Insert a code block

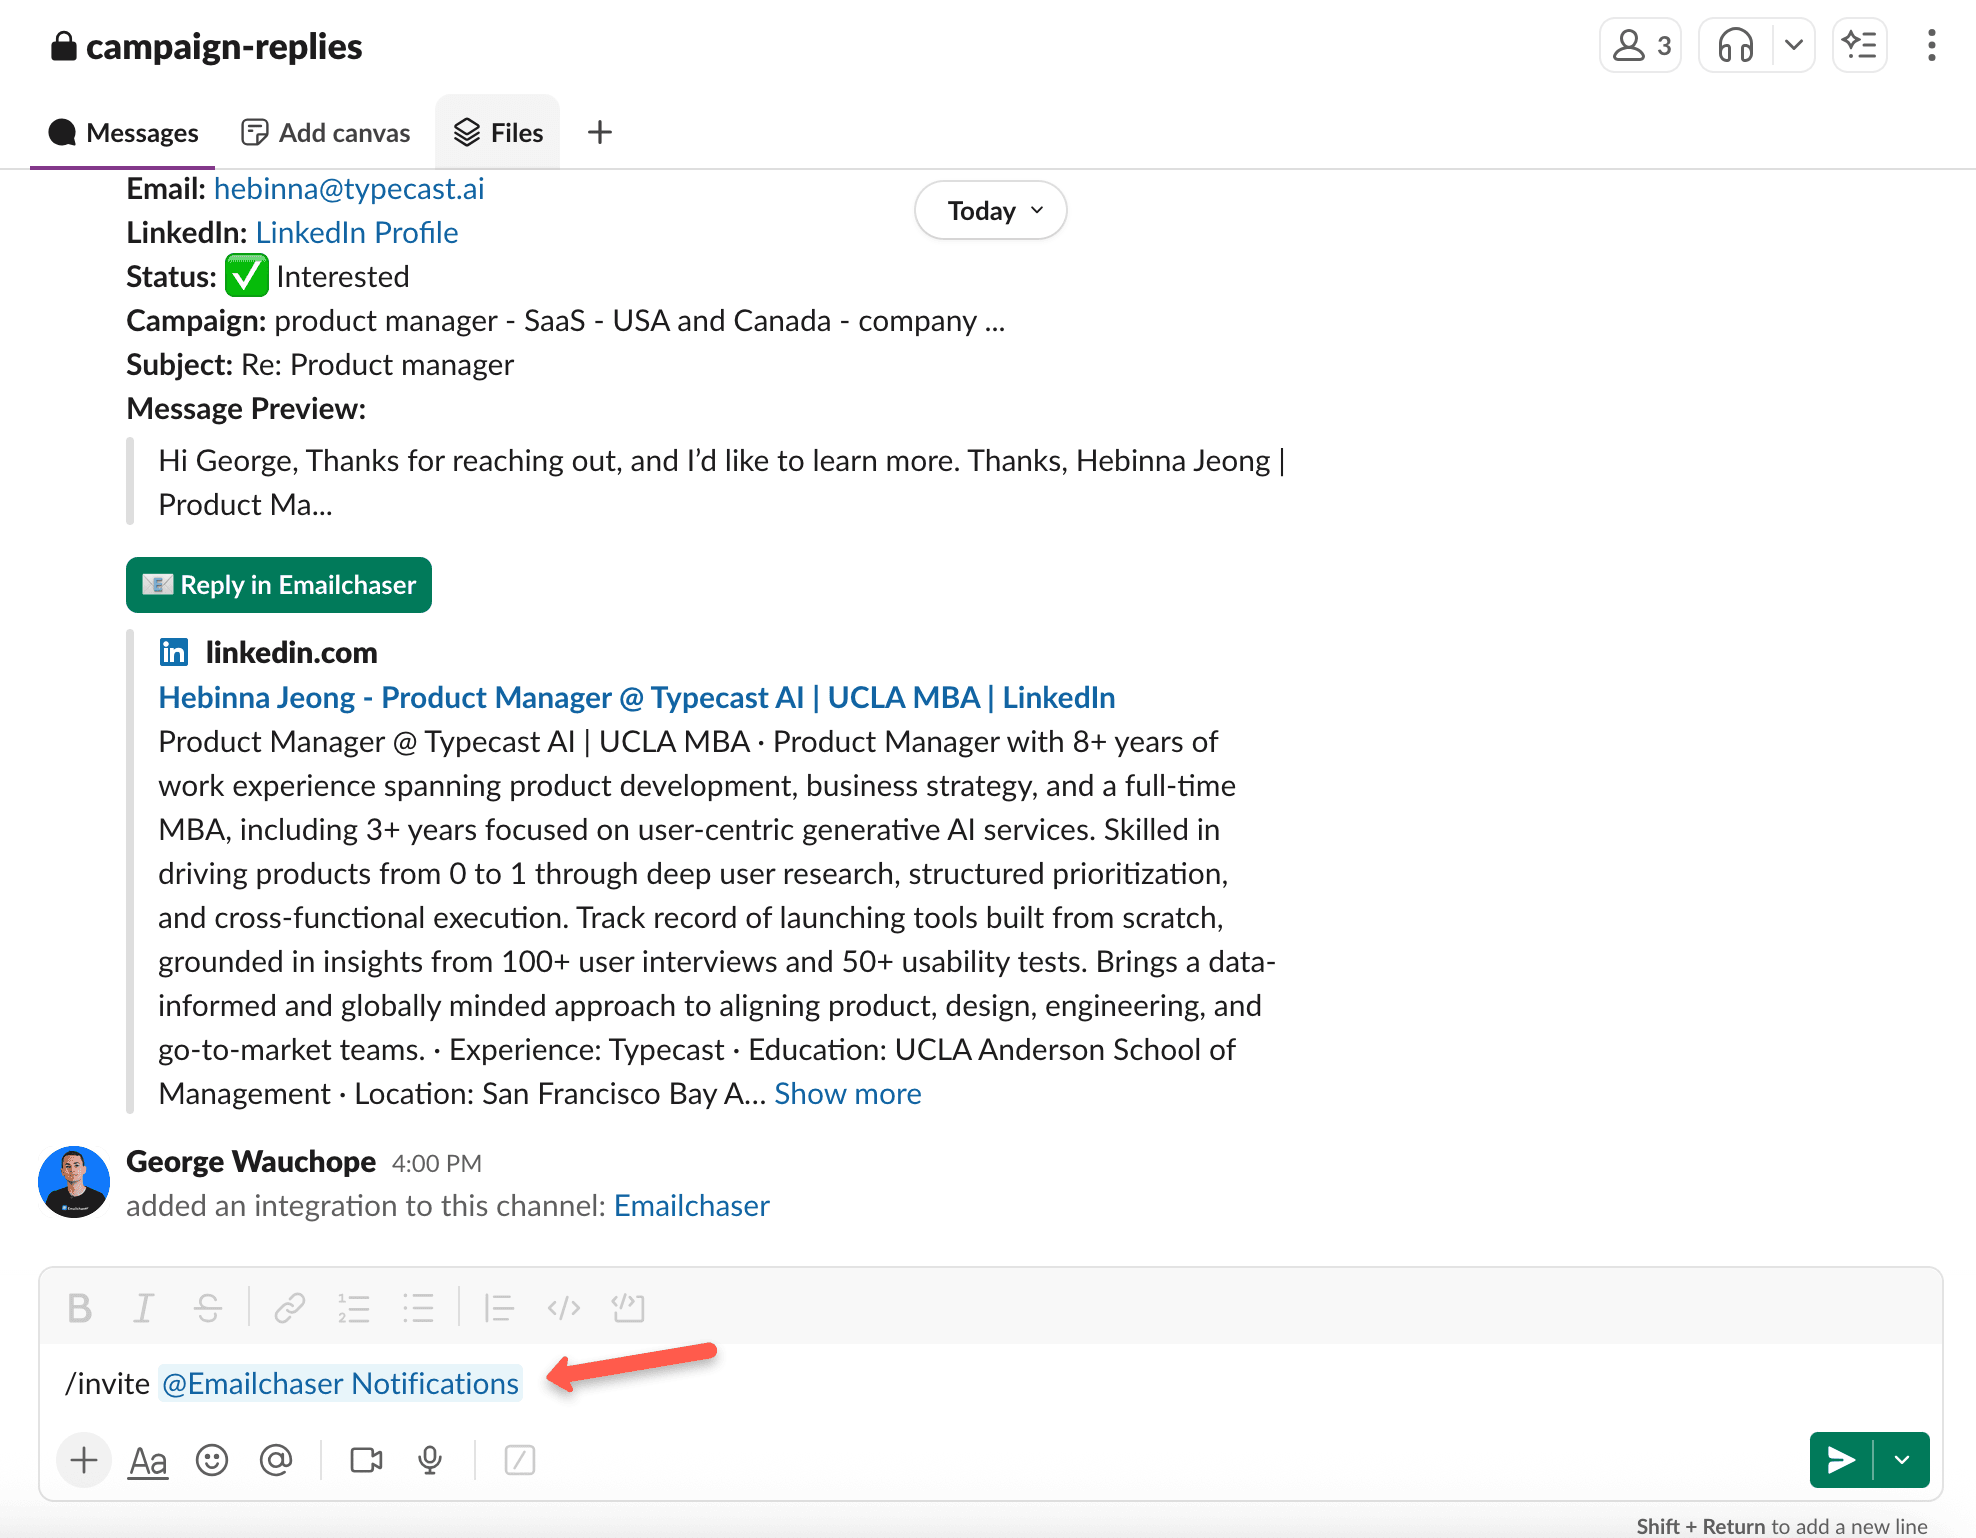coord(628,1308)
